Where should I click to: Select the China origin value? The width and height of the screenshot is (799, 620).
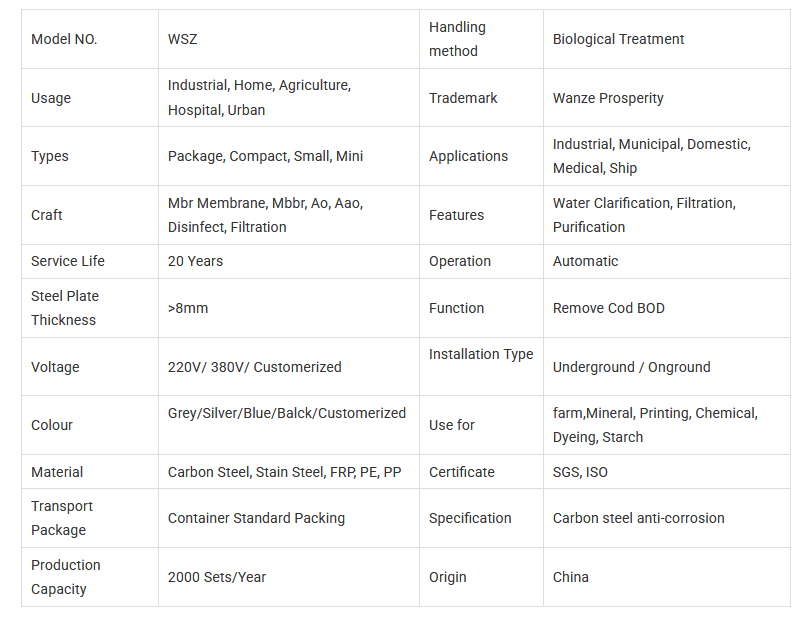click(x=571, y=577)
